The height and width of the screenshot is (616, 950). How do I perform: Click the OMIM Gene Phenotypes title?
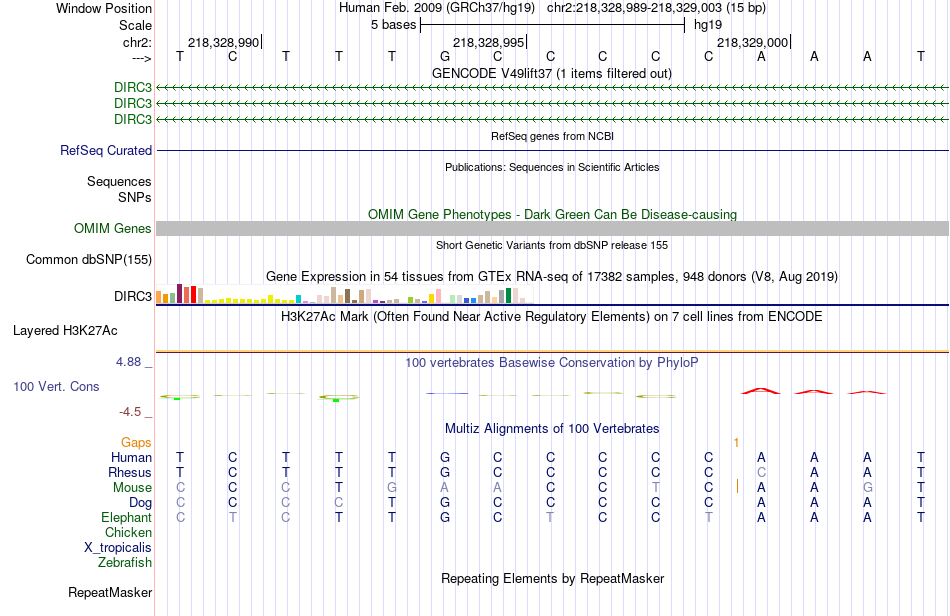[x=553, y=214]
